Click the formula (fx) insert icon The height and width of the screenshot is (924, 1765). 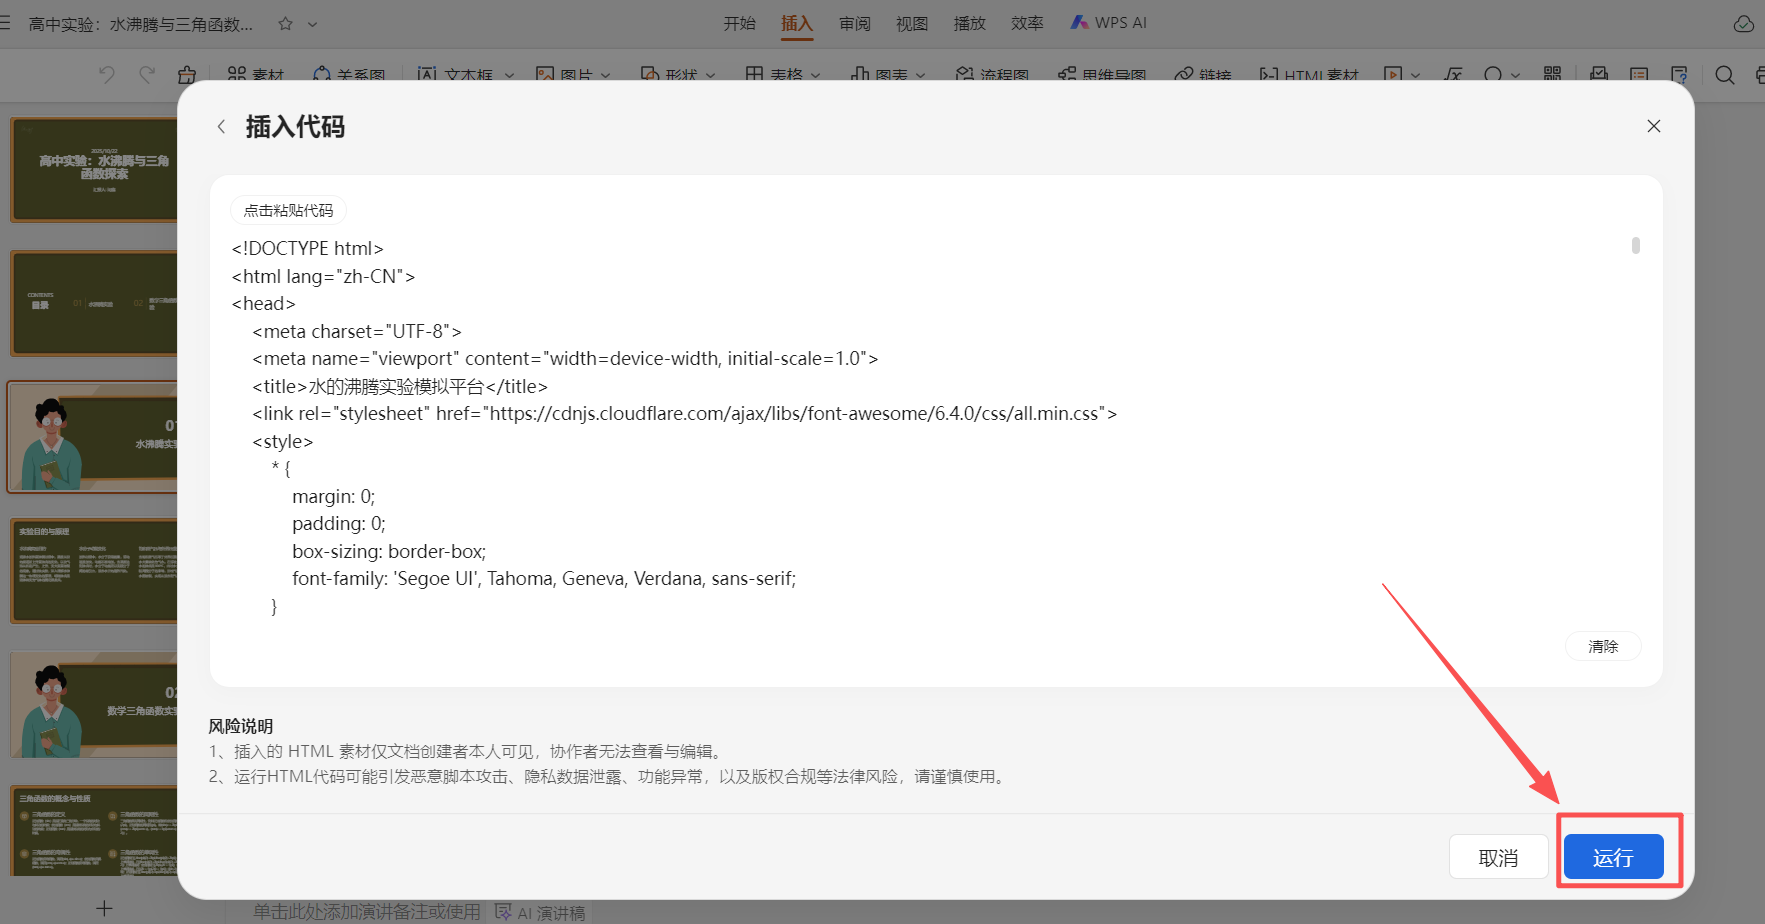1453,75
